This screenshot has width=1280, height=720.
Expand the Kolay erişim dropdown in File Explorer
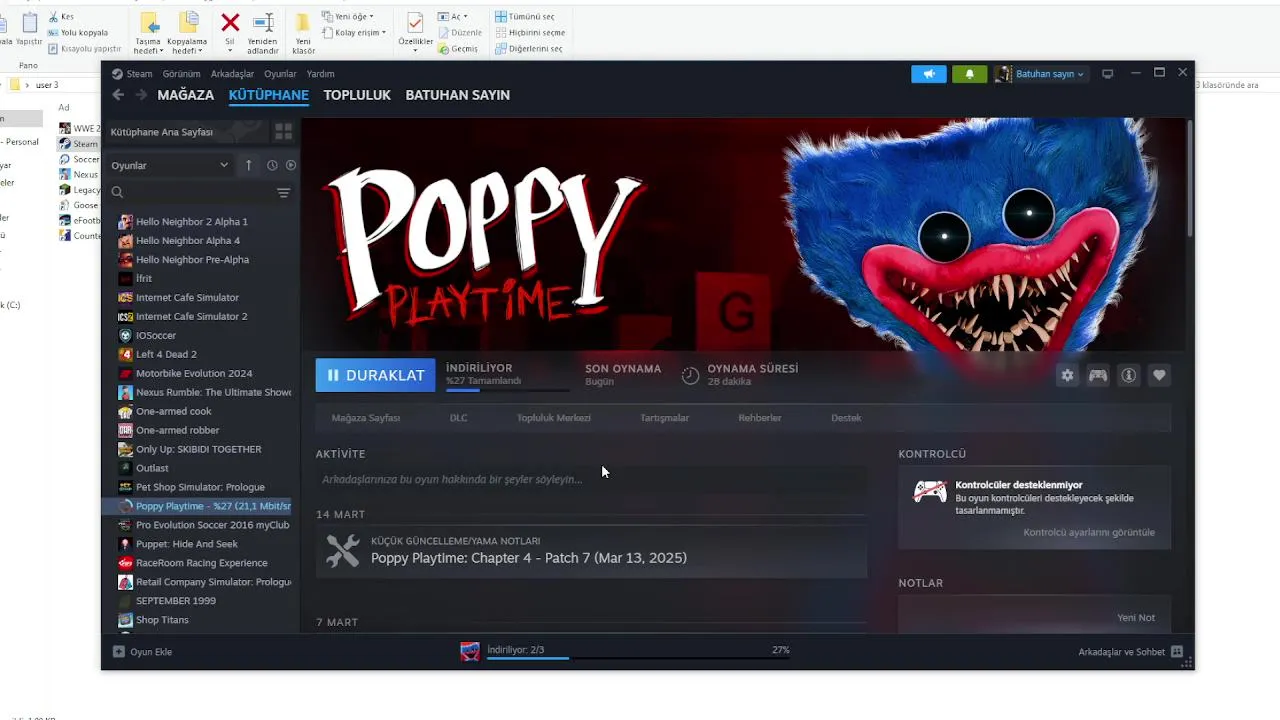pyautogui.click(x=354, y=33)
